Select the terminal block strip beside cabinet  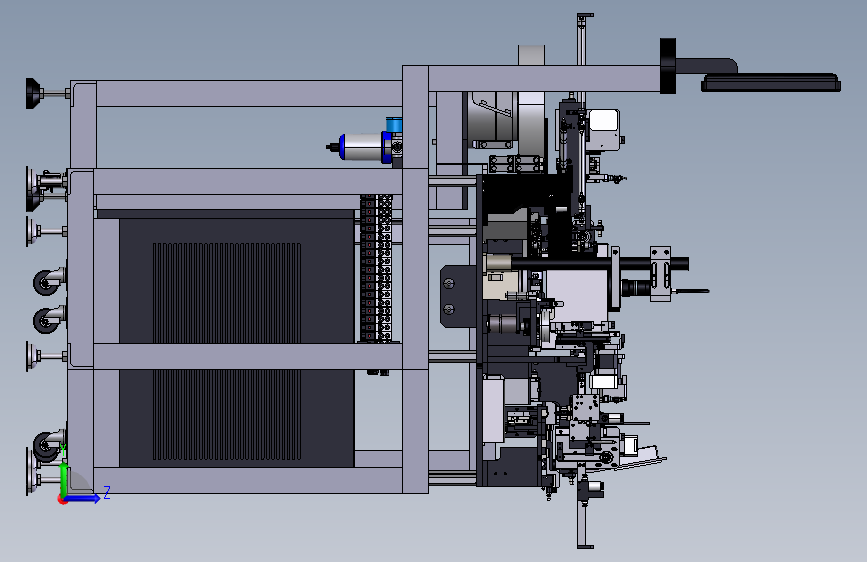(x=376, y=268)
